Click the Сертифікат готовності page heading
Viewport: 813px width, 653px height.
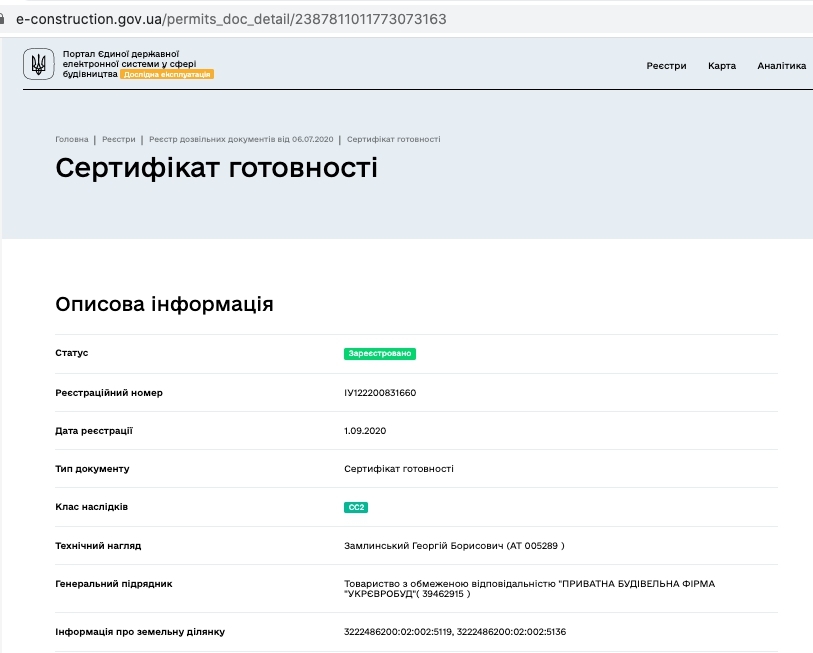coord(217,168)
